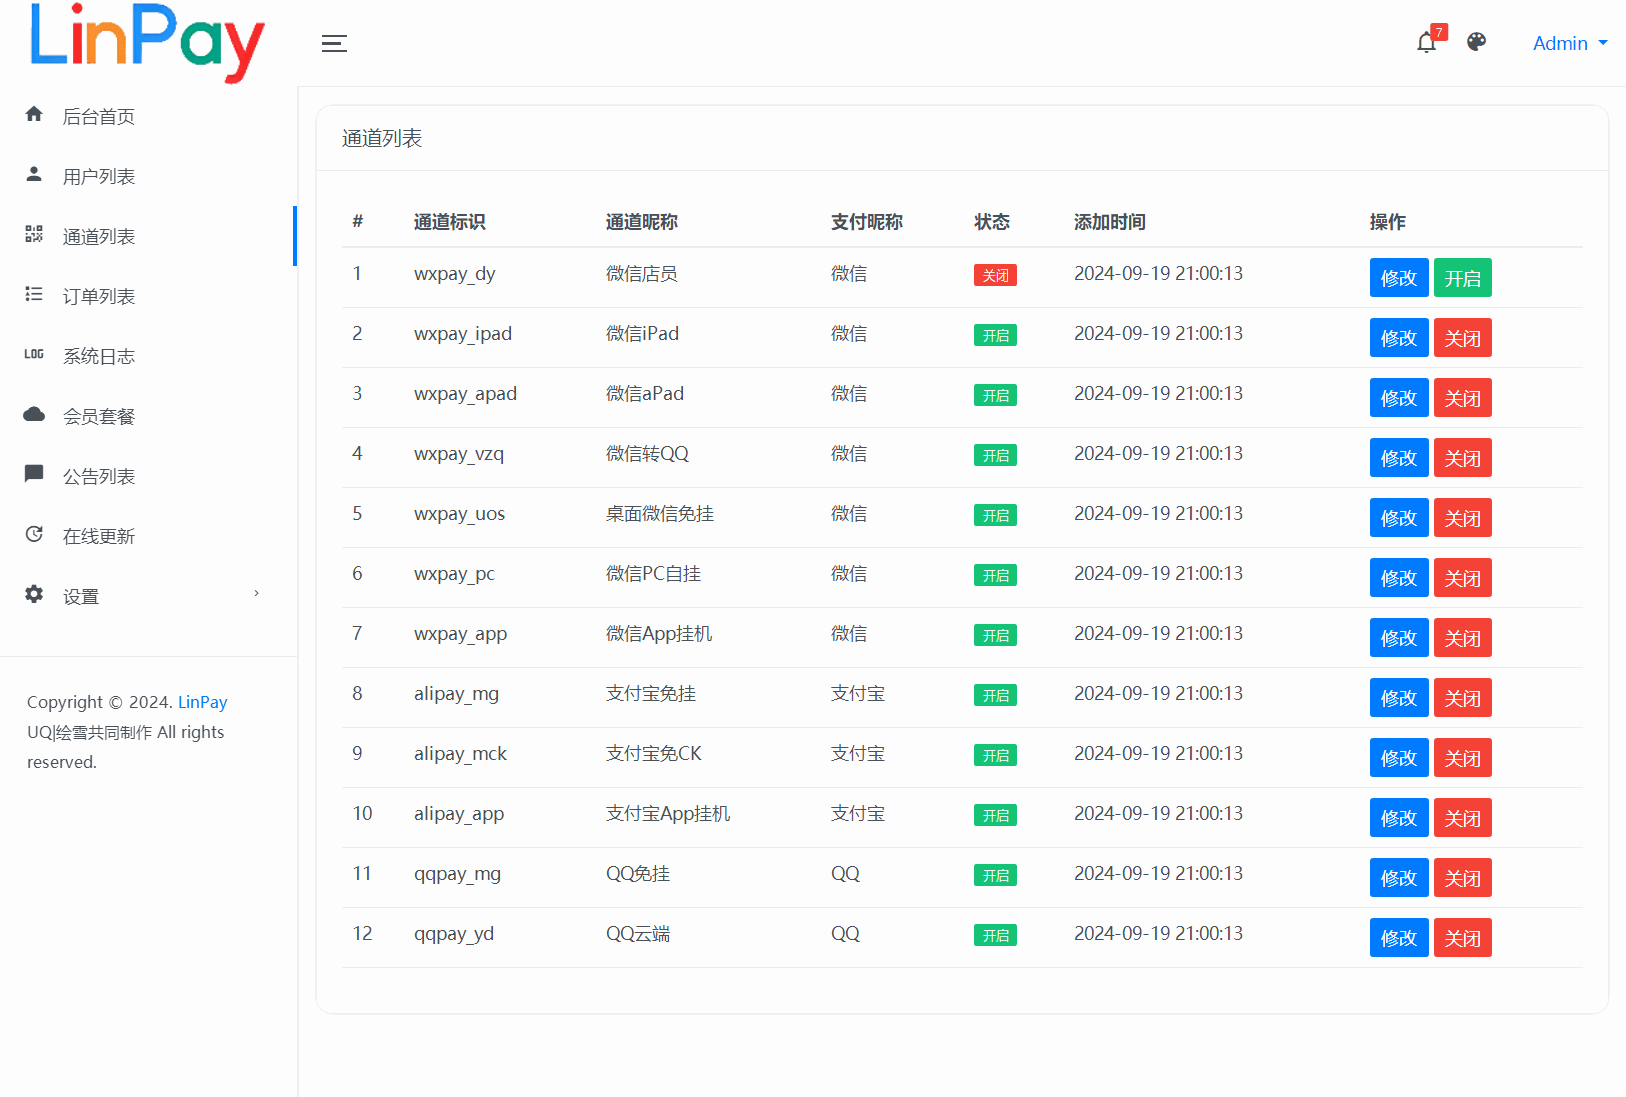Click the cloud icon beside 会员套餐
This screenshot has height=1097, width=1626.
coord(34,415)
